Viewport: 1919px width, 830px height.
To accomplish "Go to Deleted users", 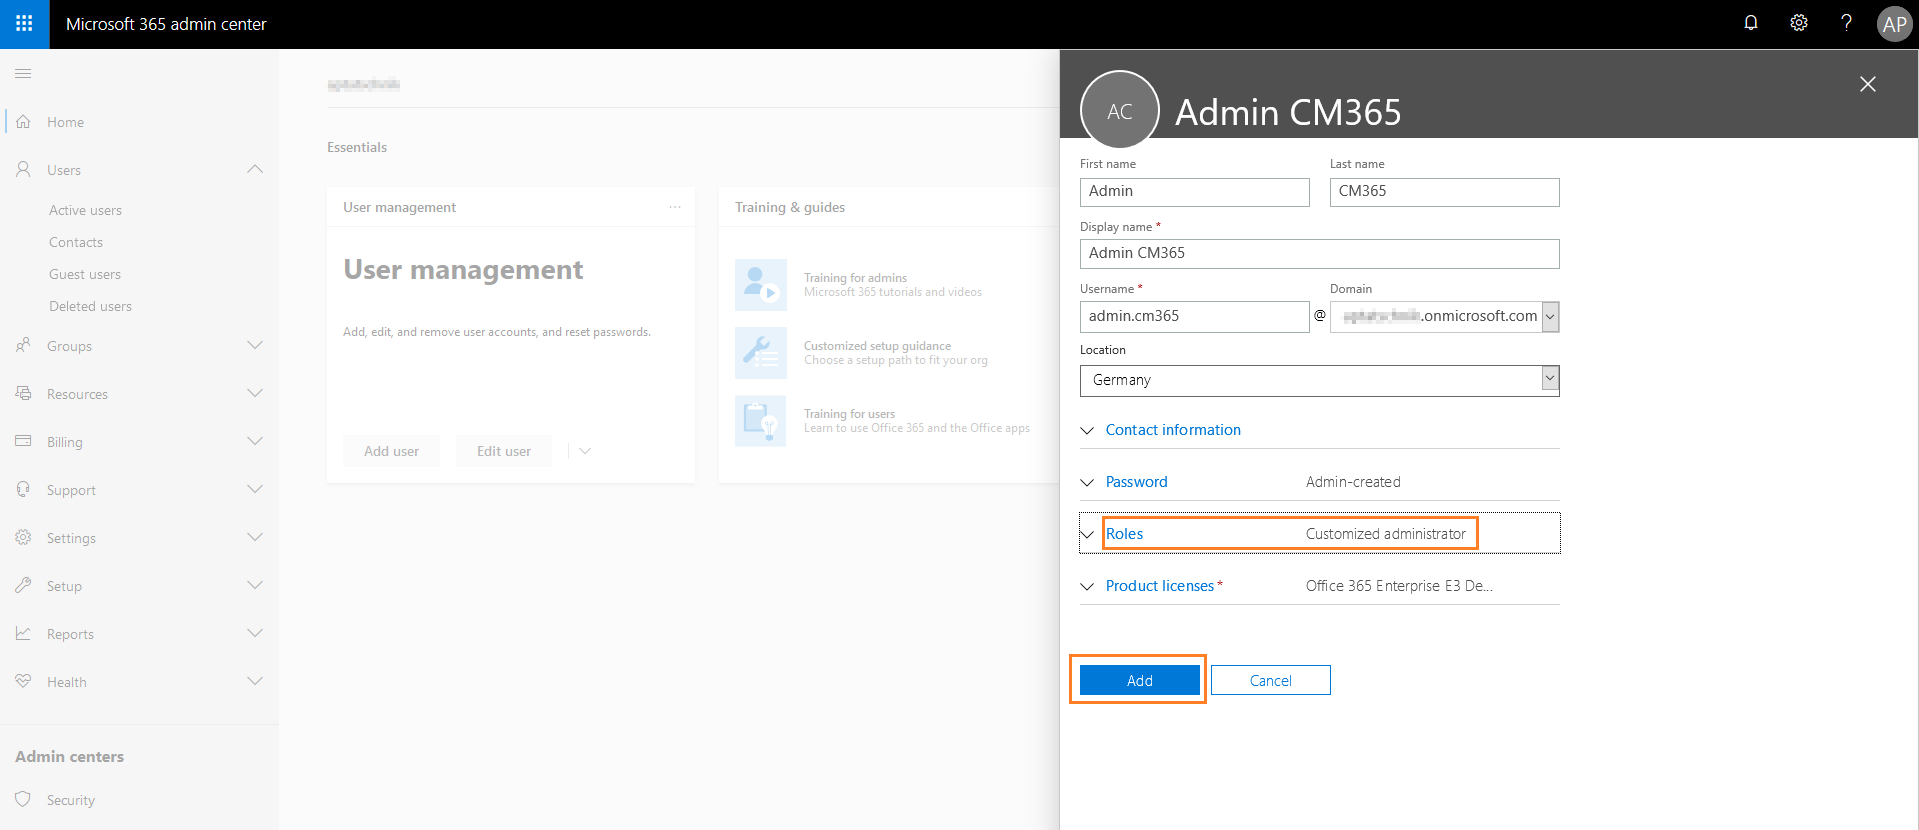I will 90,306.
